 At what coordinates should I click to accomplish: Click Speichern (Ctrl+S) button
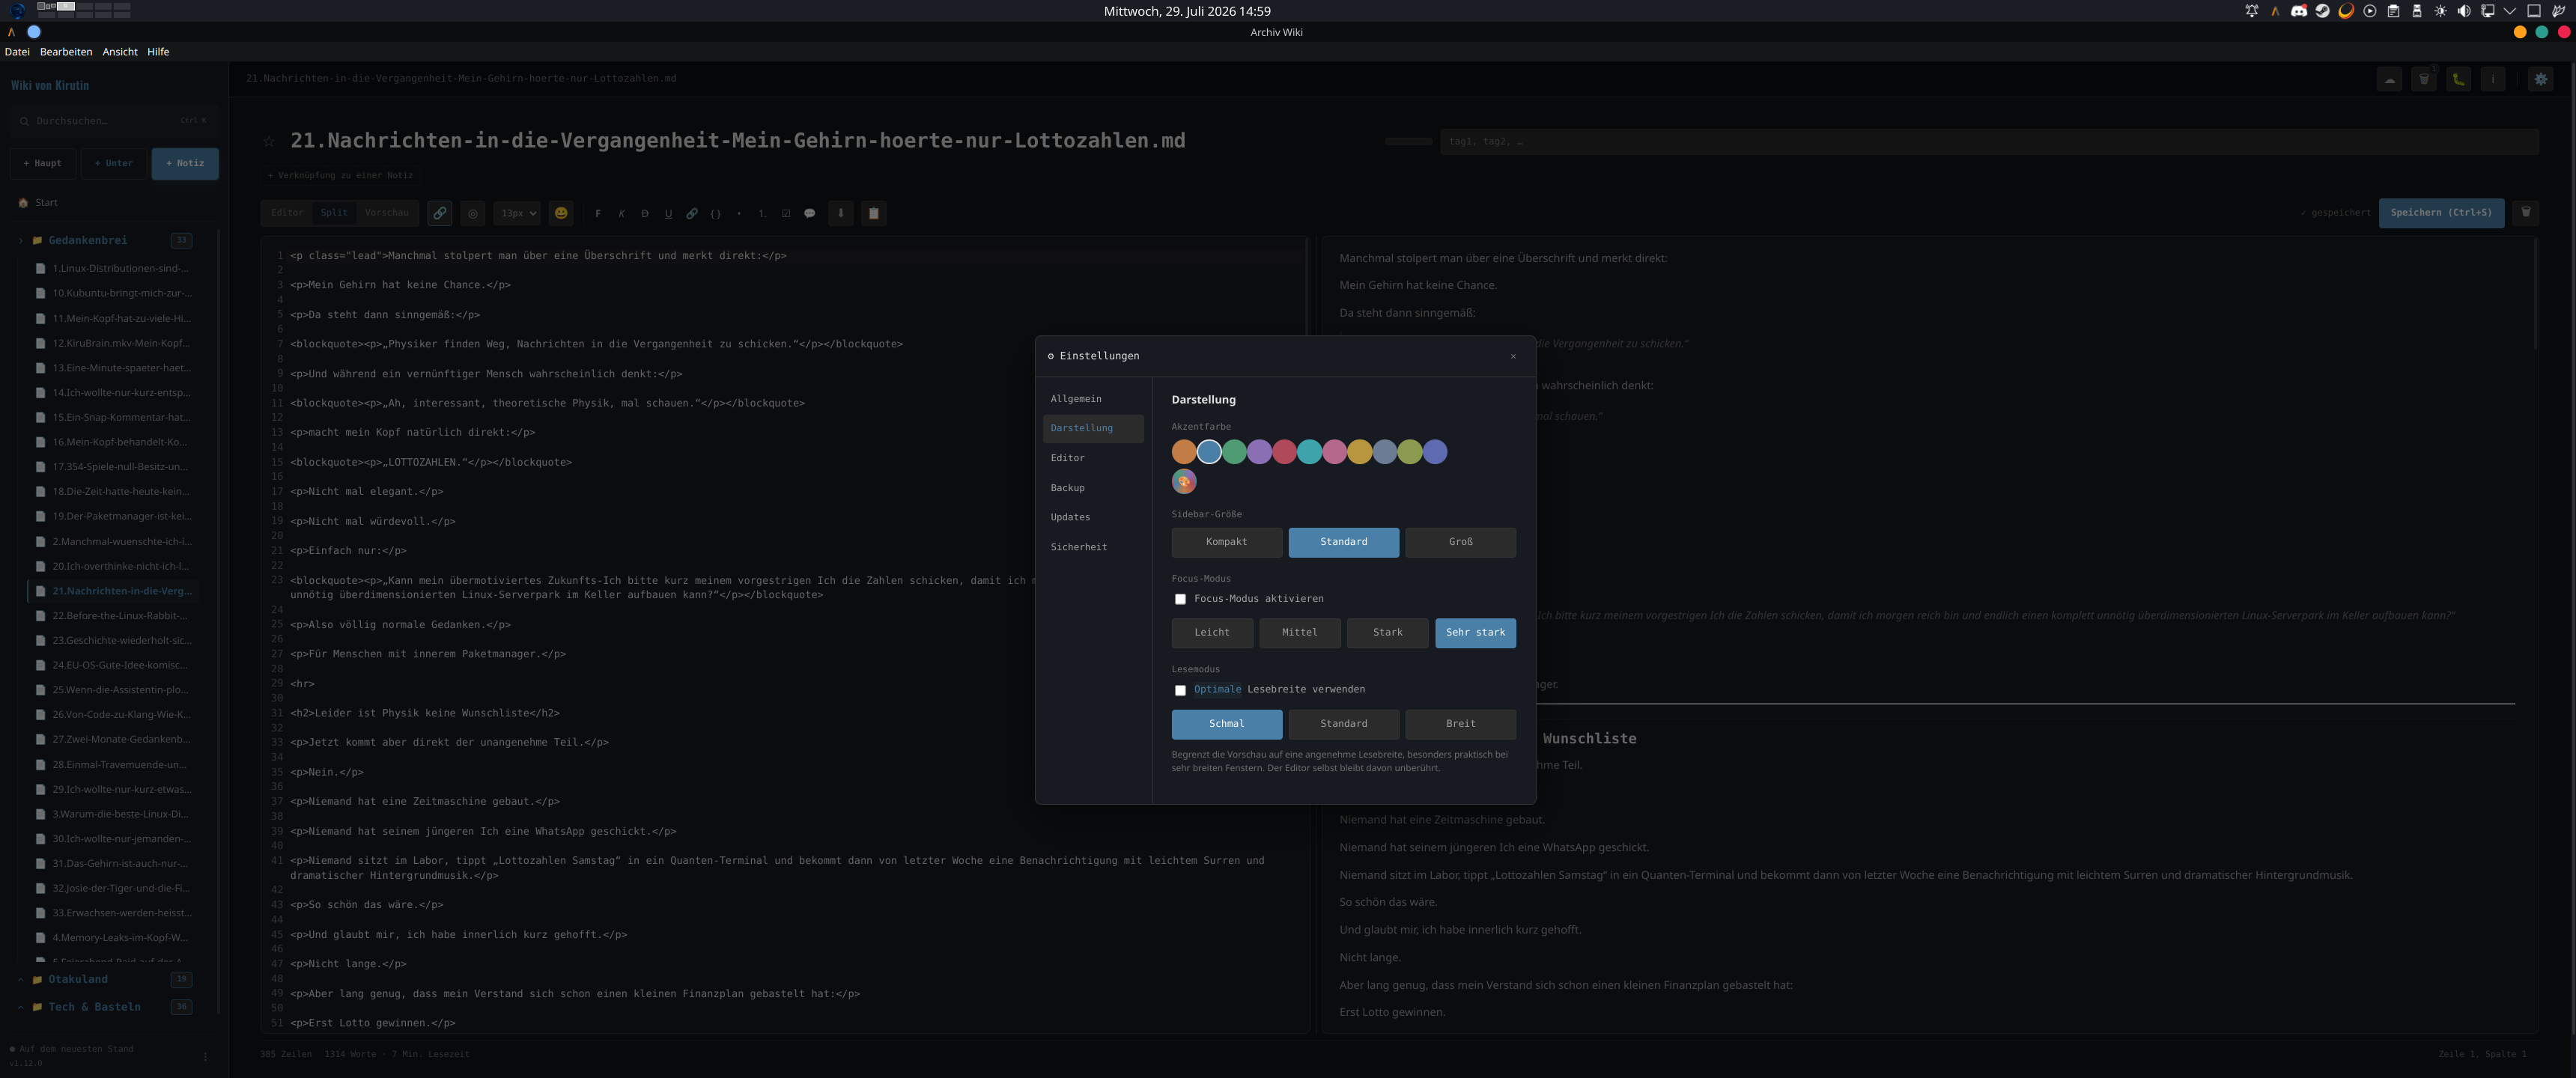point(2442,213)
